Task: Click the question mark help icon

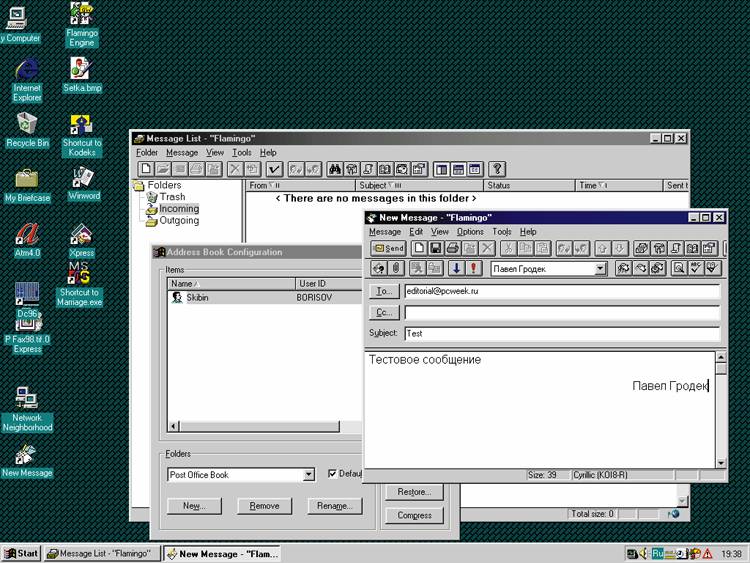Action: pos(496,169)
